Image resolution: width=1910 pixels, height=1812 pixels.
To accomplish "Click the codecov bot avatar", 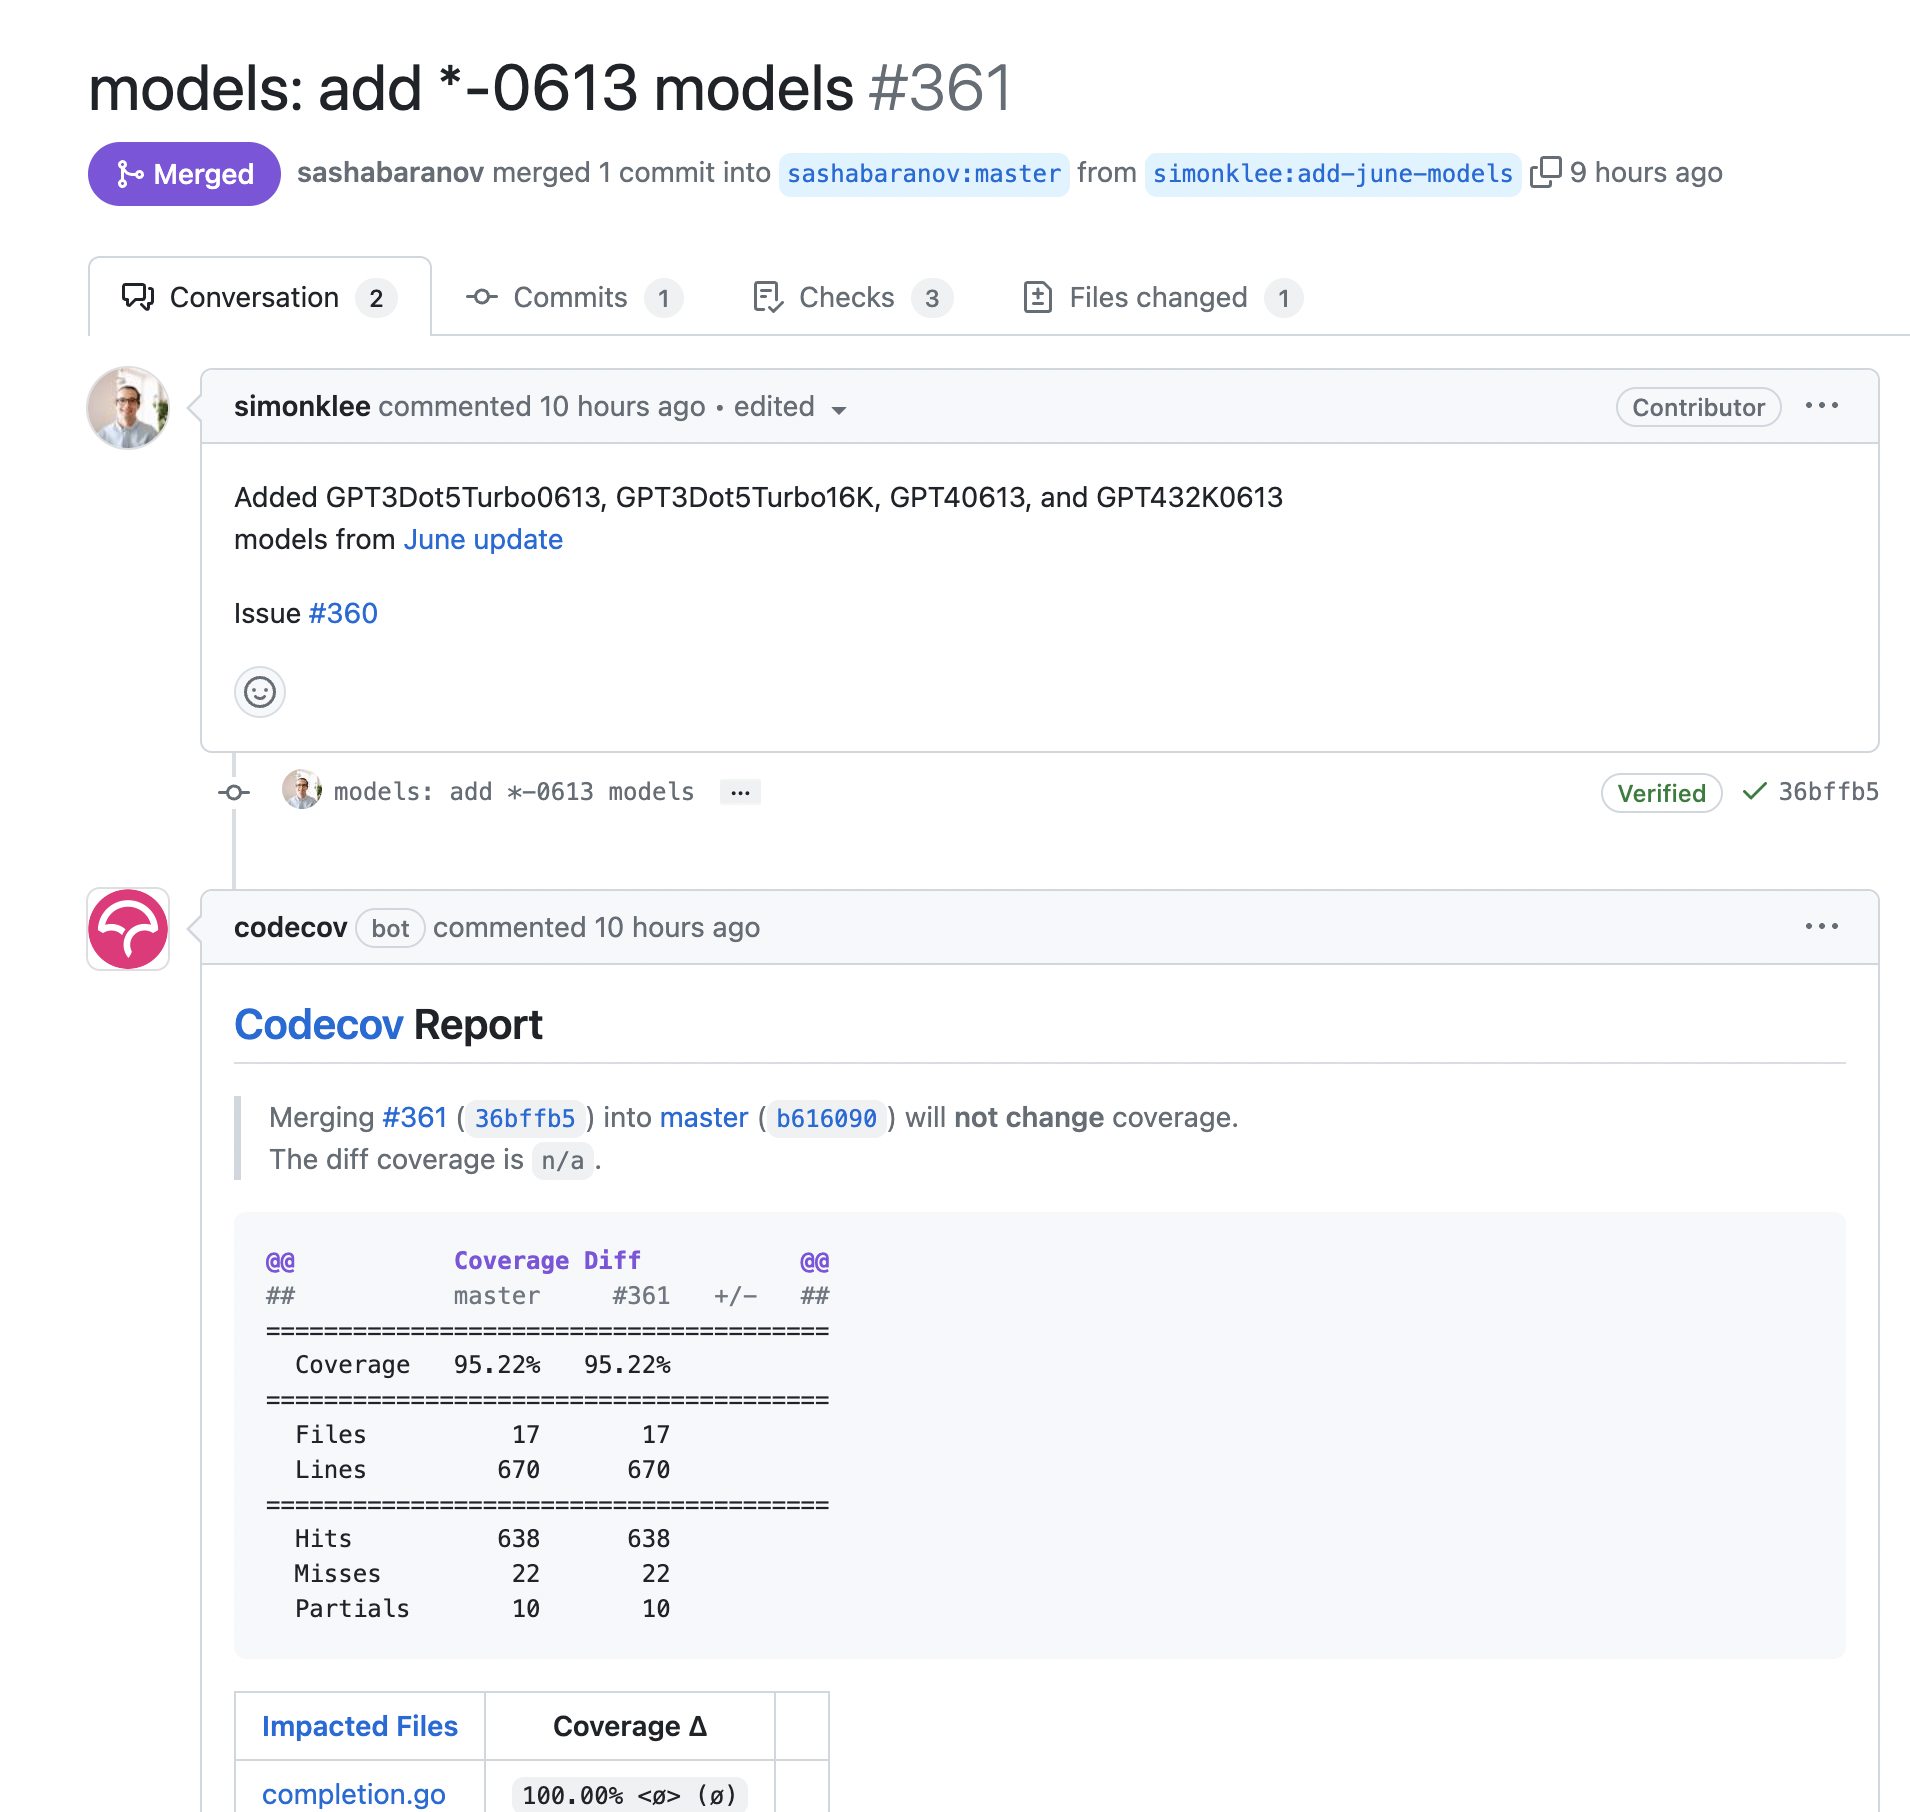I will 128,929.
